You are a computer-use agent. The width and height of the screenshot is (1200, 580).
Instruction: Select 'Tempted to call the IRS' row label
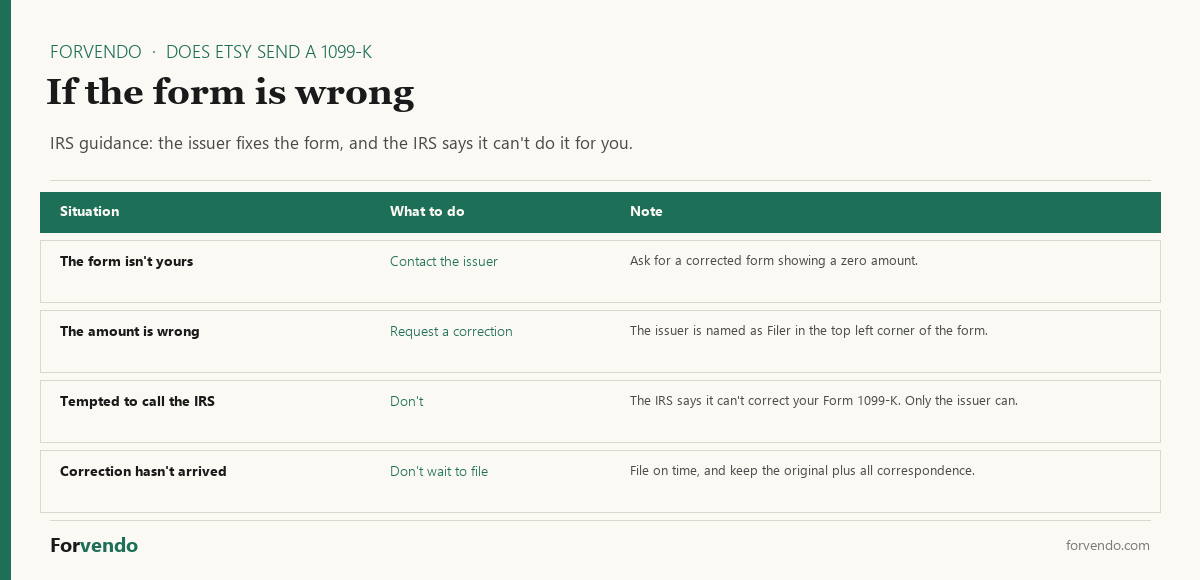tap(137, 401)
